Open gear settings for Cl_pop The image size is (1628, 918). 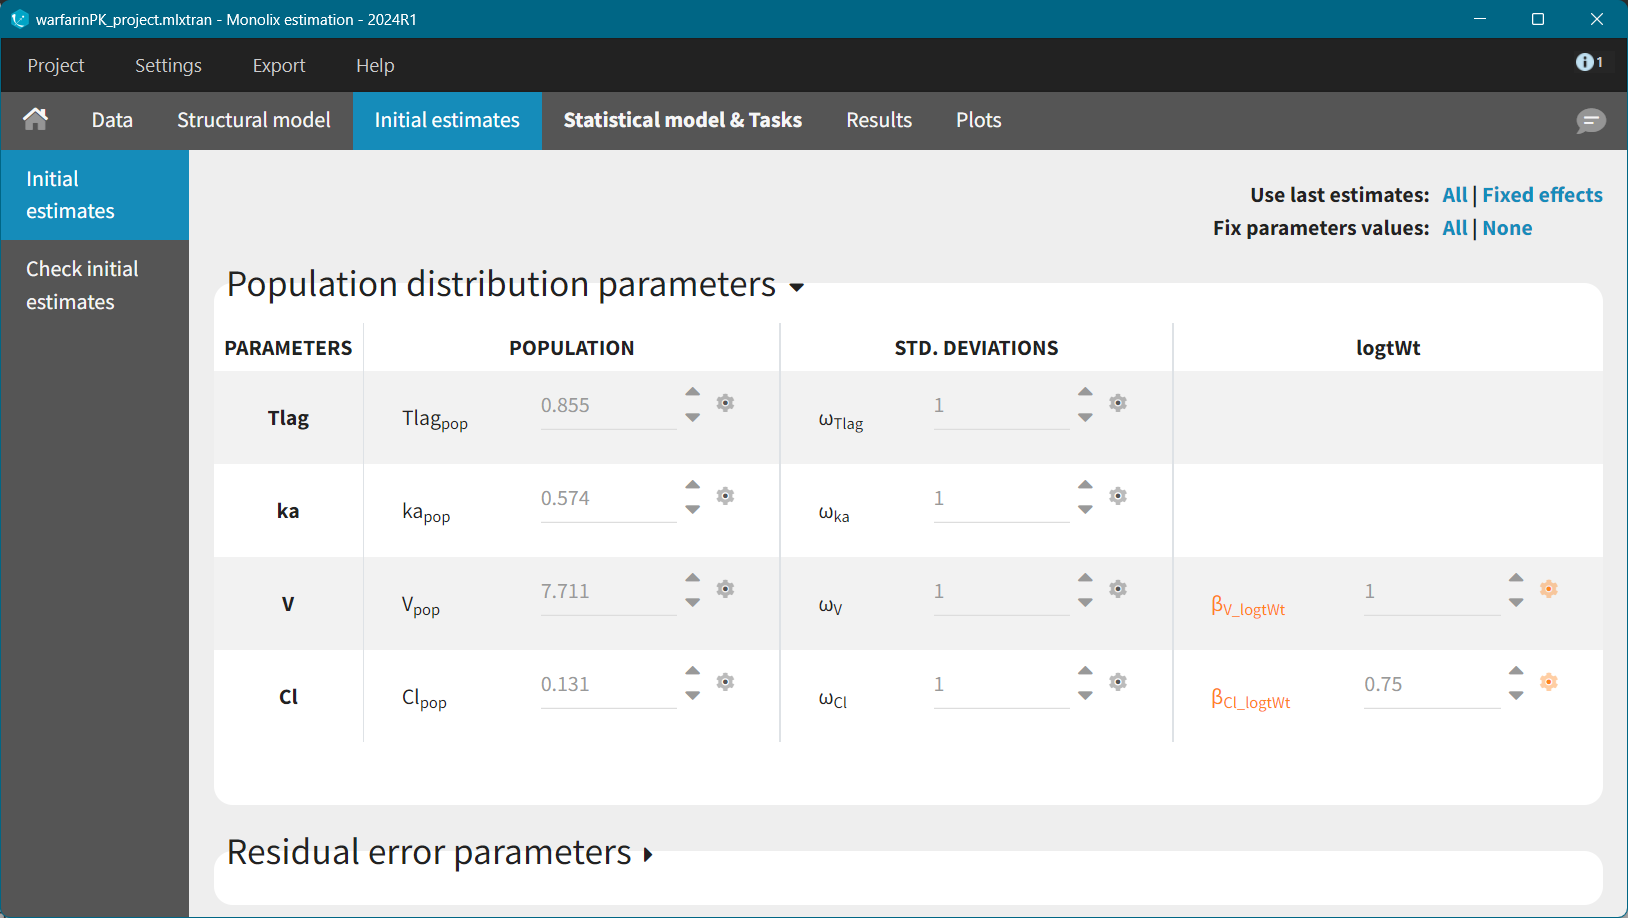point(726,682)
